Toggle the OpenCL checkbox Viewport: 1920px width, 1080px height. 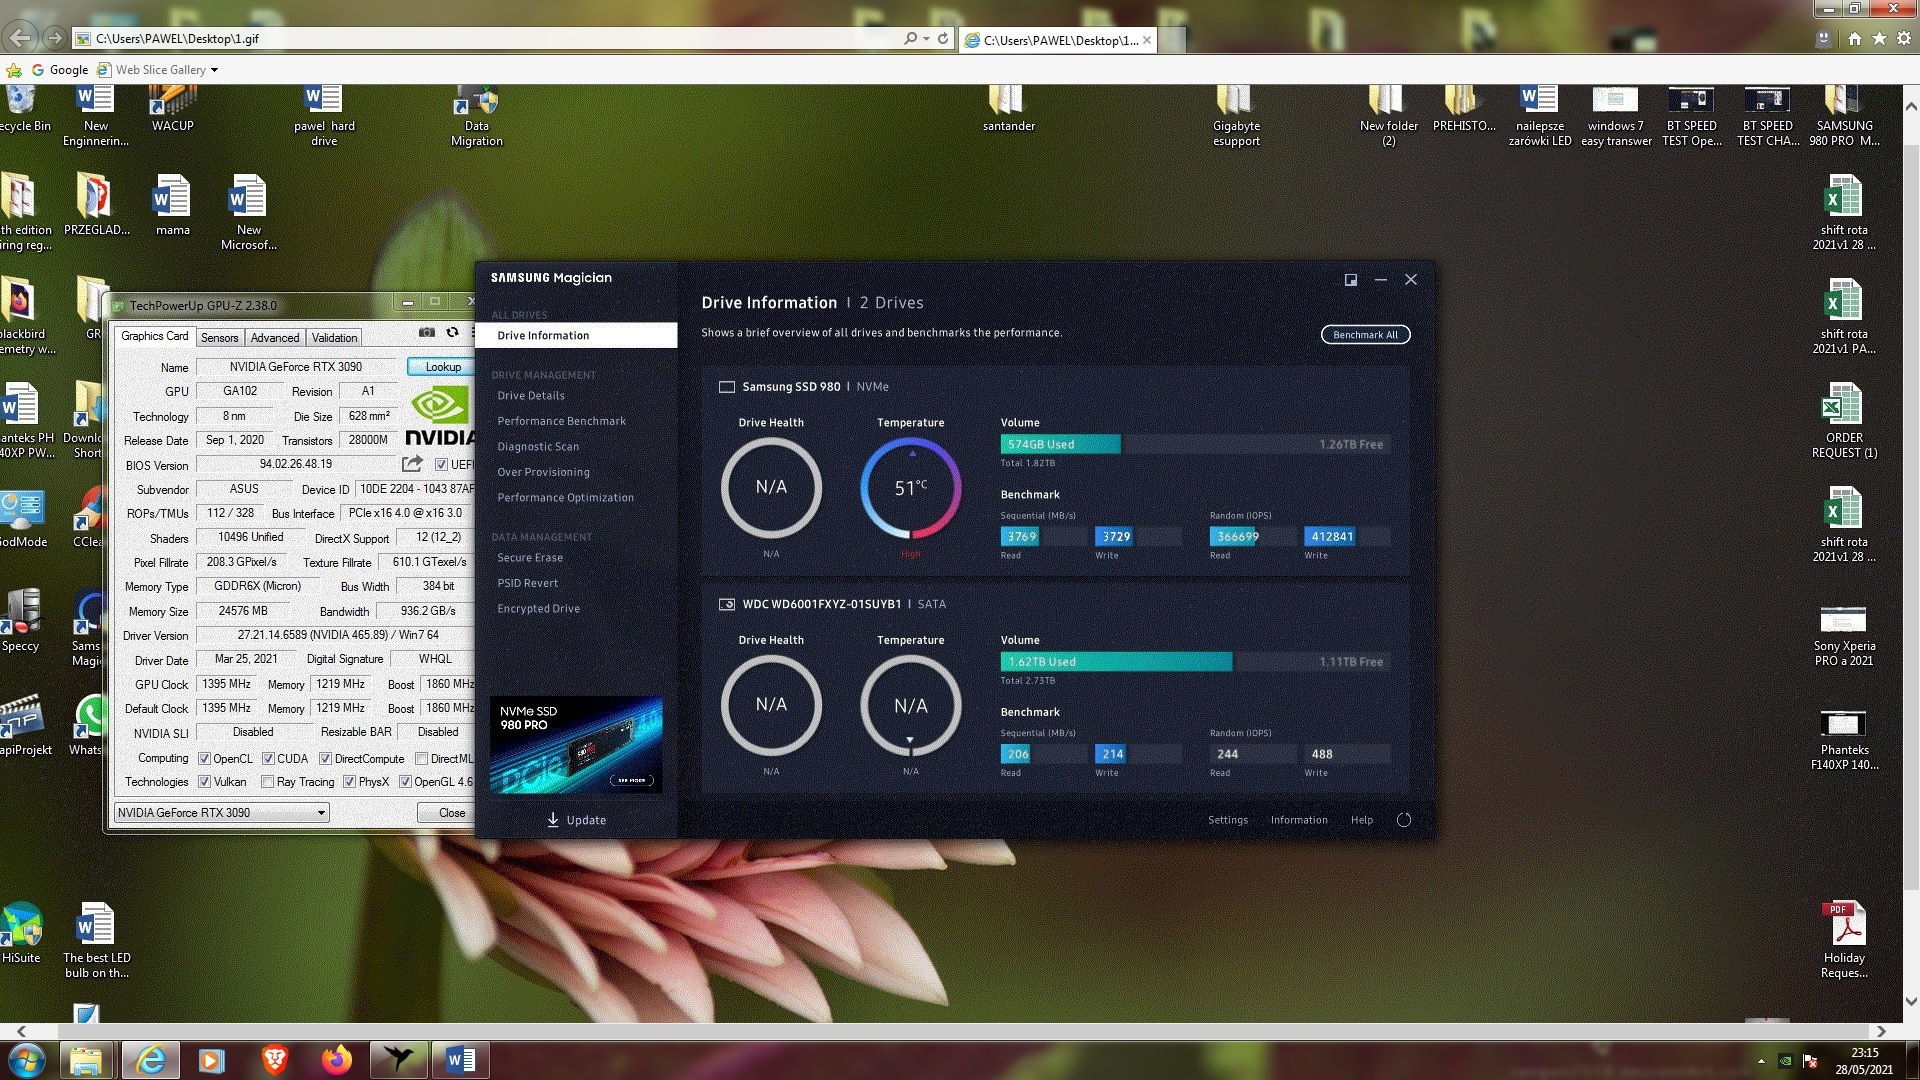click(204, 759)
